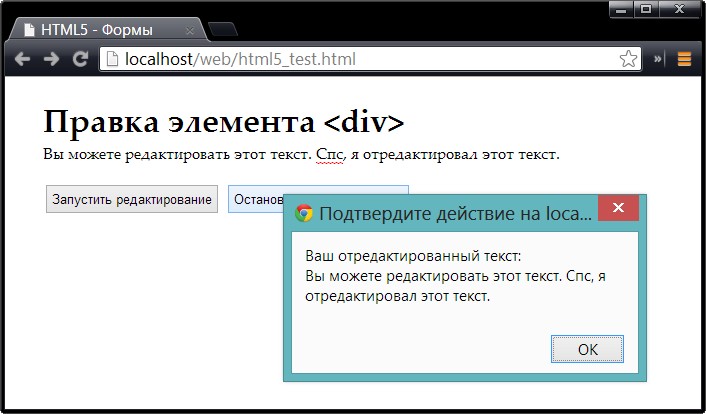This screenshot has height=414, width=706.
Task: Click the dialog text Ваш отредактированный текст:
Action: click(x=413, y=256)
